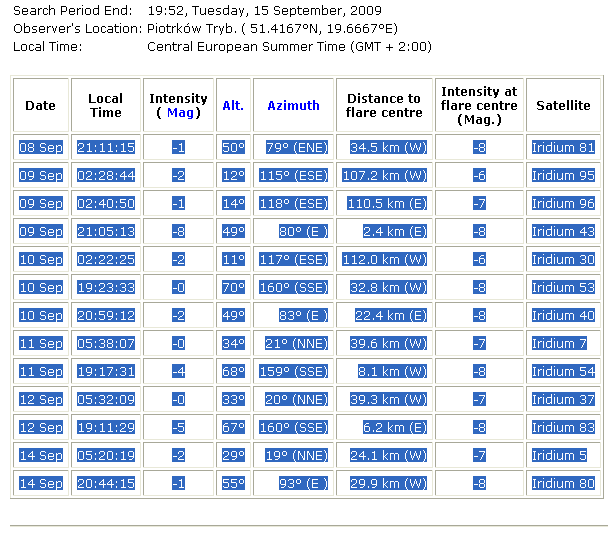Click the Iridium 80 satellite cell
613x533 pixels.
tap(563, 483)
